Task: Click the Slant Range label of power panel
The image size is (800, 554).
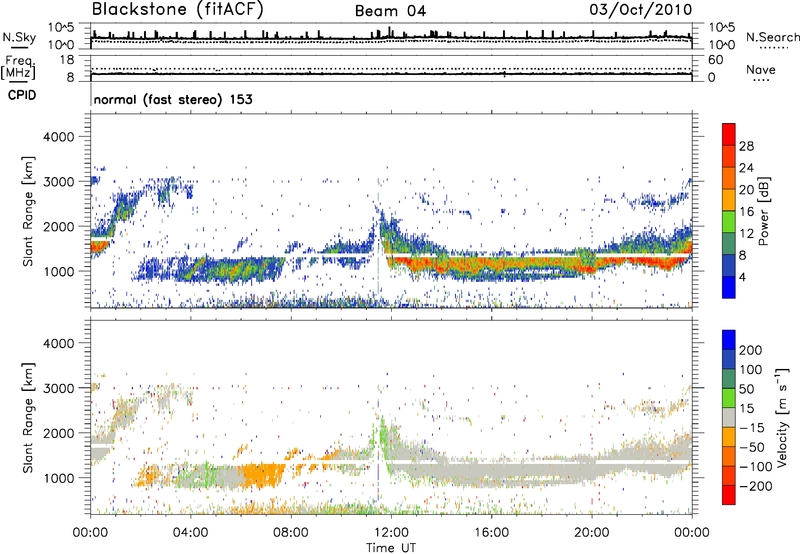Action: click(x=28, y=211)
